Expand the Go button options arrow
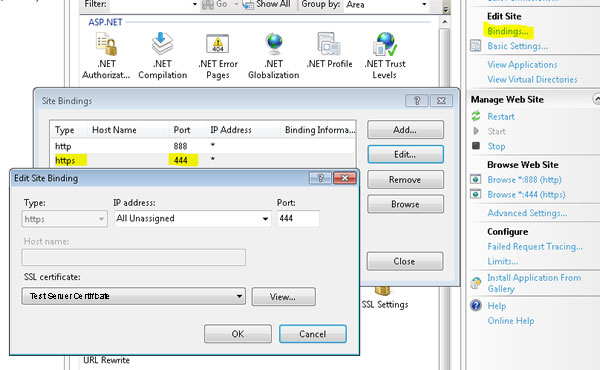This screenshot has height=370, width=600. click(236, 5)
